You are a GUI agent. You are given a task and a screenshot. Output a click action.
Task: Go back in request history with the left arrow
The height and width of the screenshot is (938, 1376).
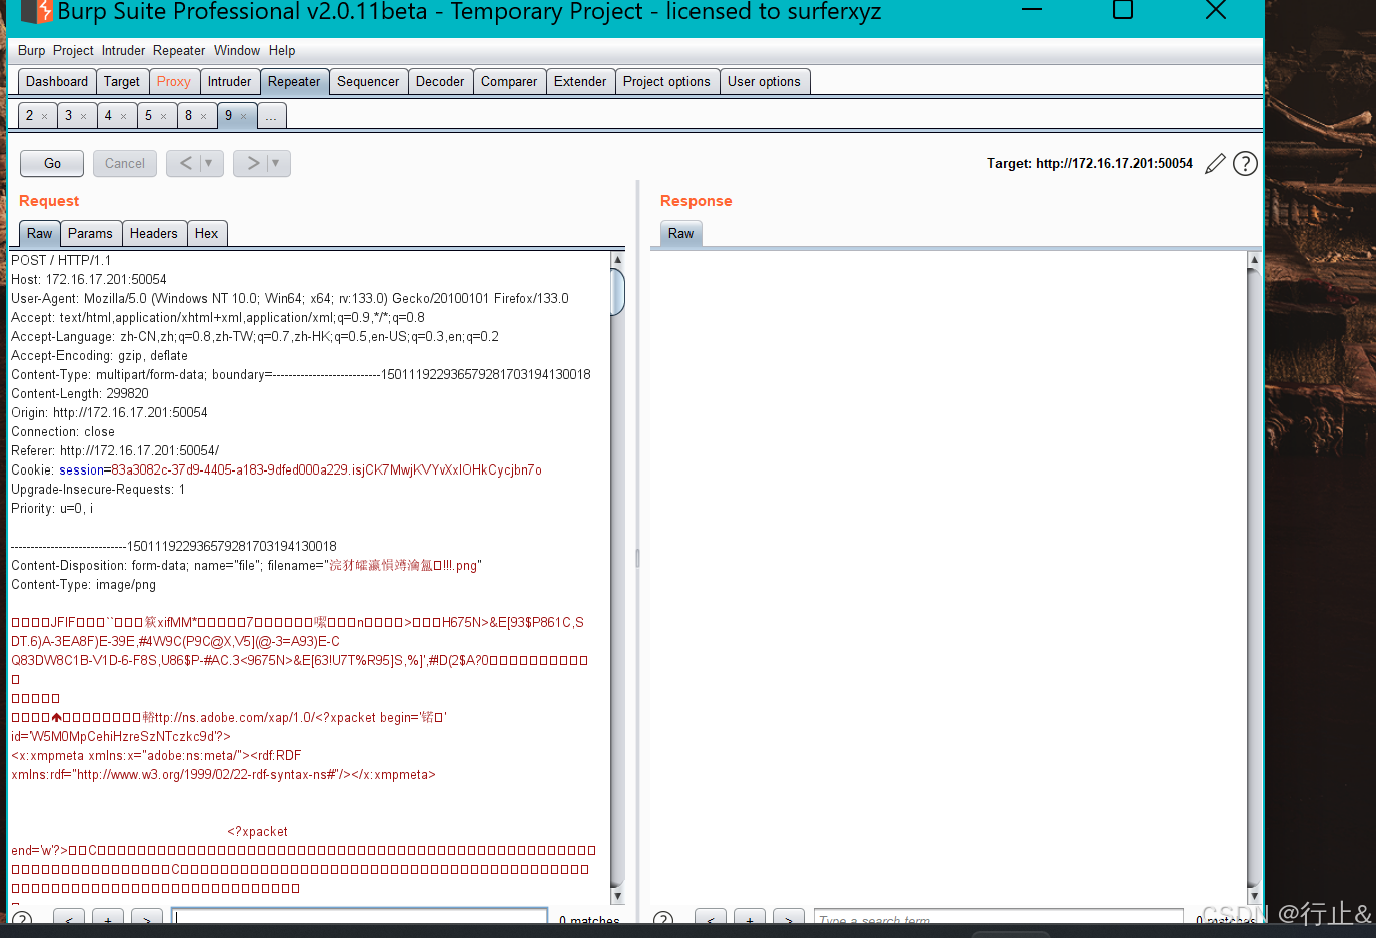[x=185, y=163]
